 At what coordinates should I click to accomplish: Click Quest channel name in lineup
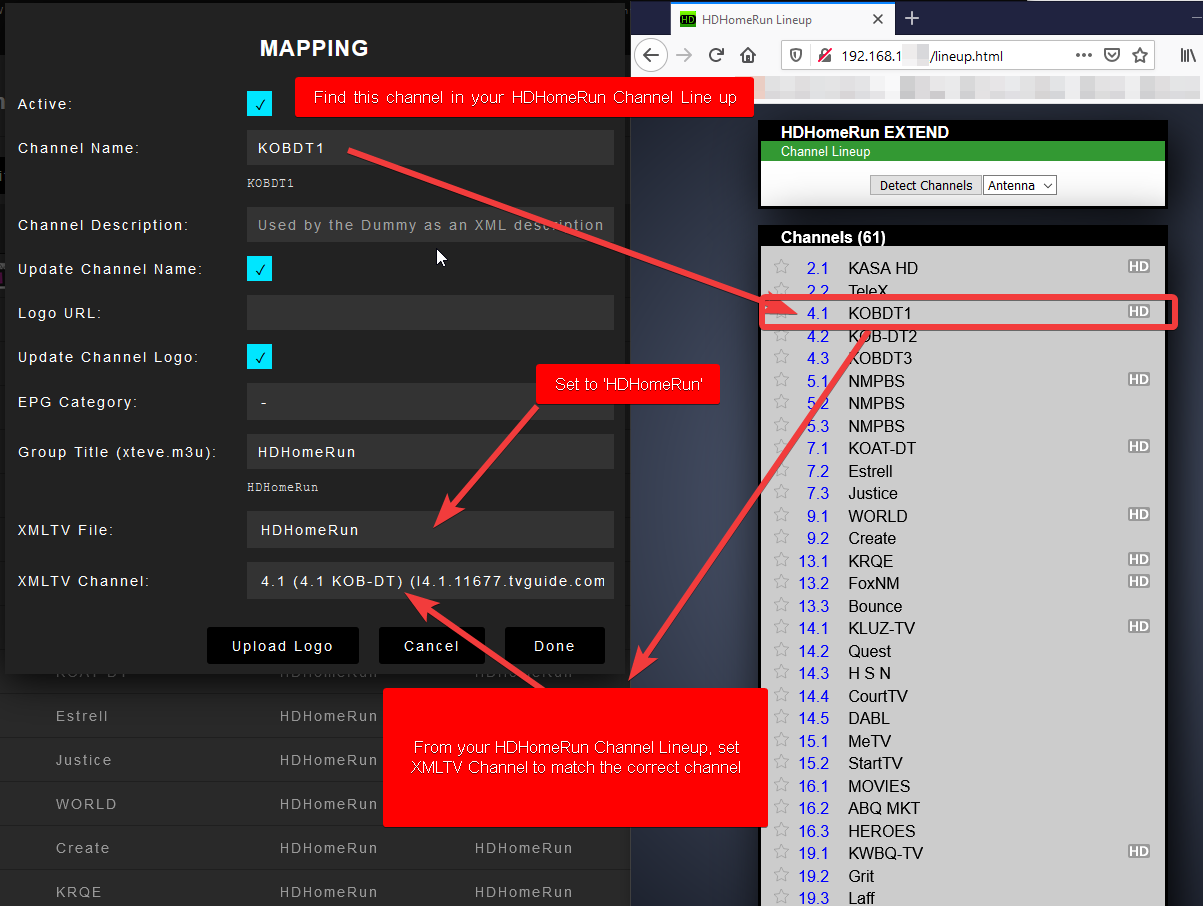pos(870,651)
